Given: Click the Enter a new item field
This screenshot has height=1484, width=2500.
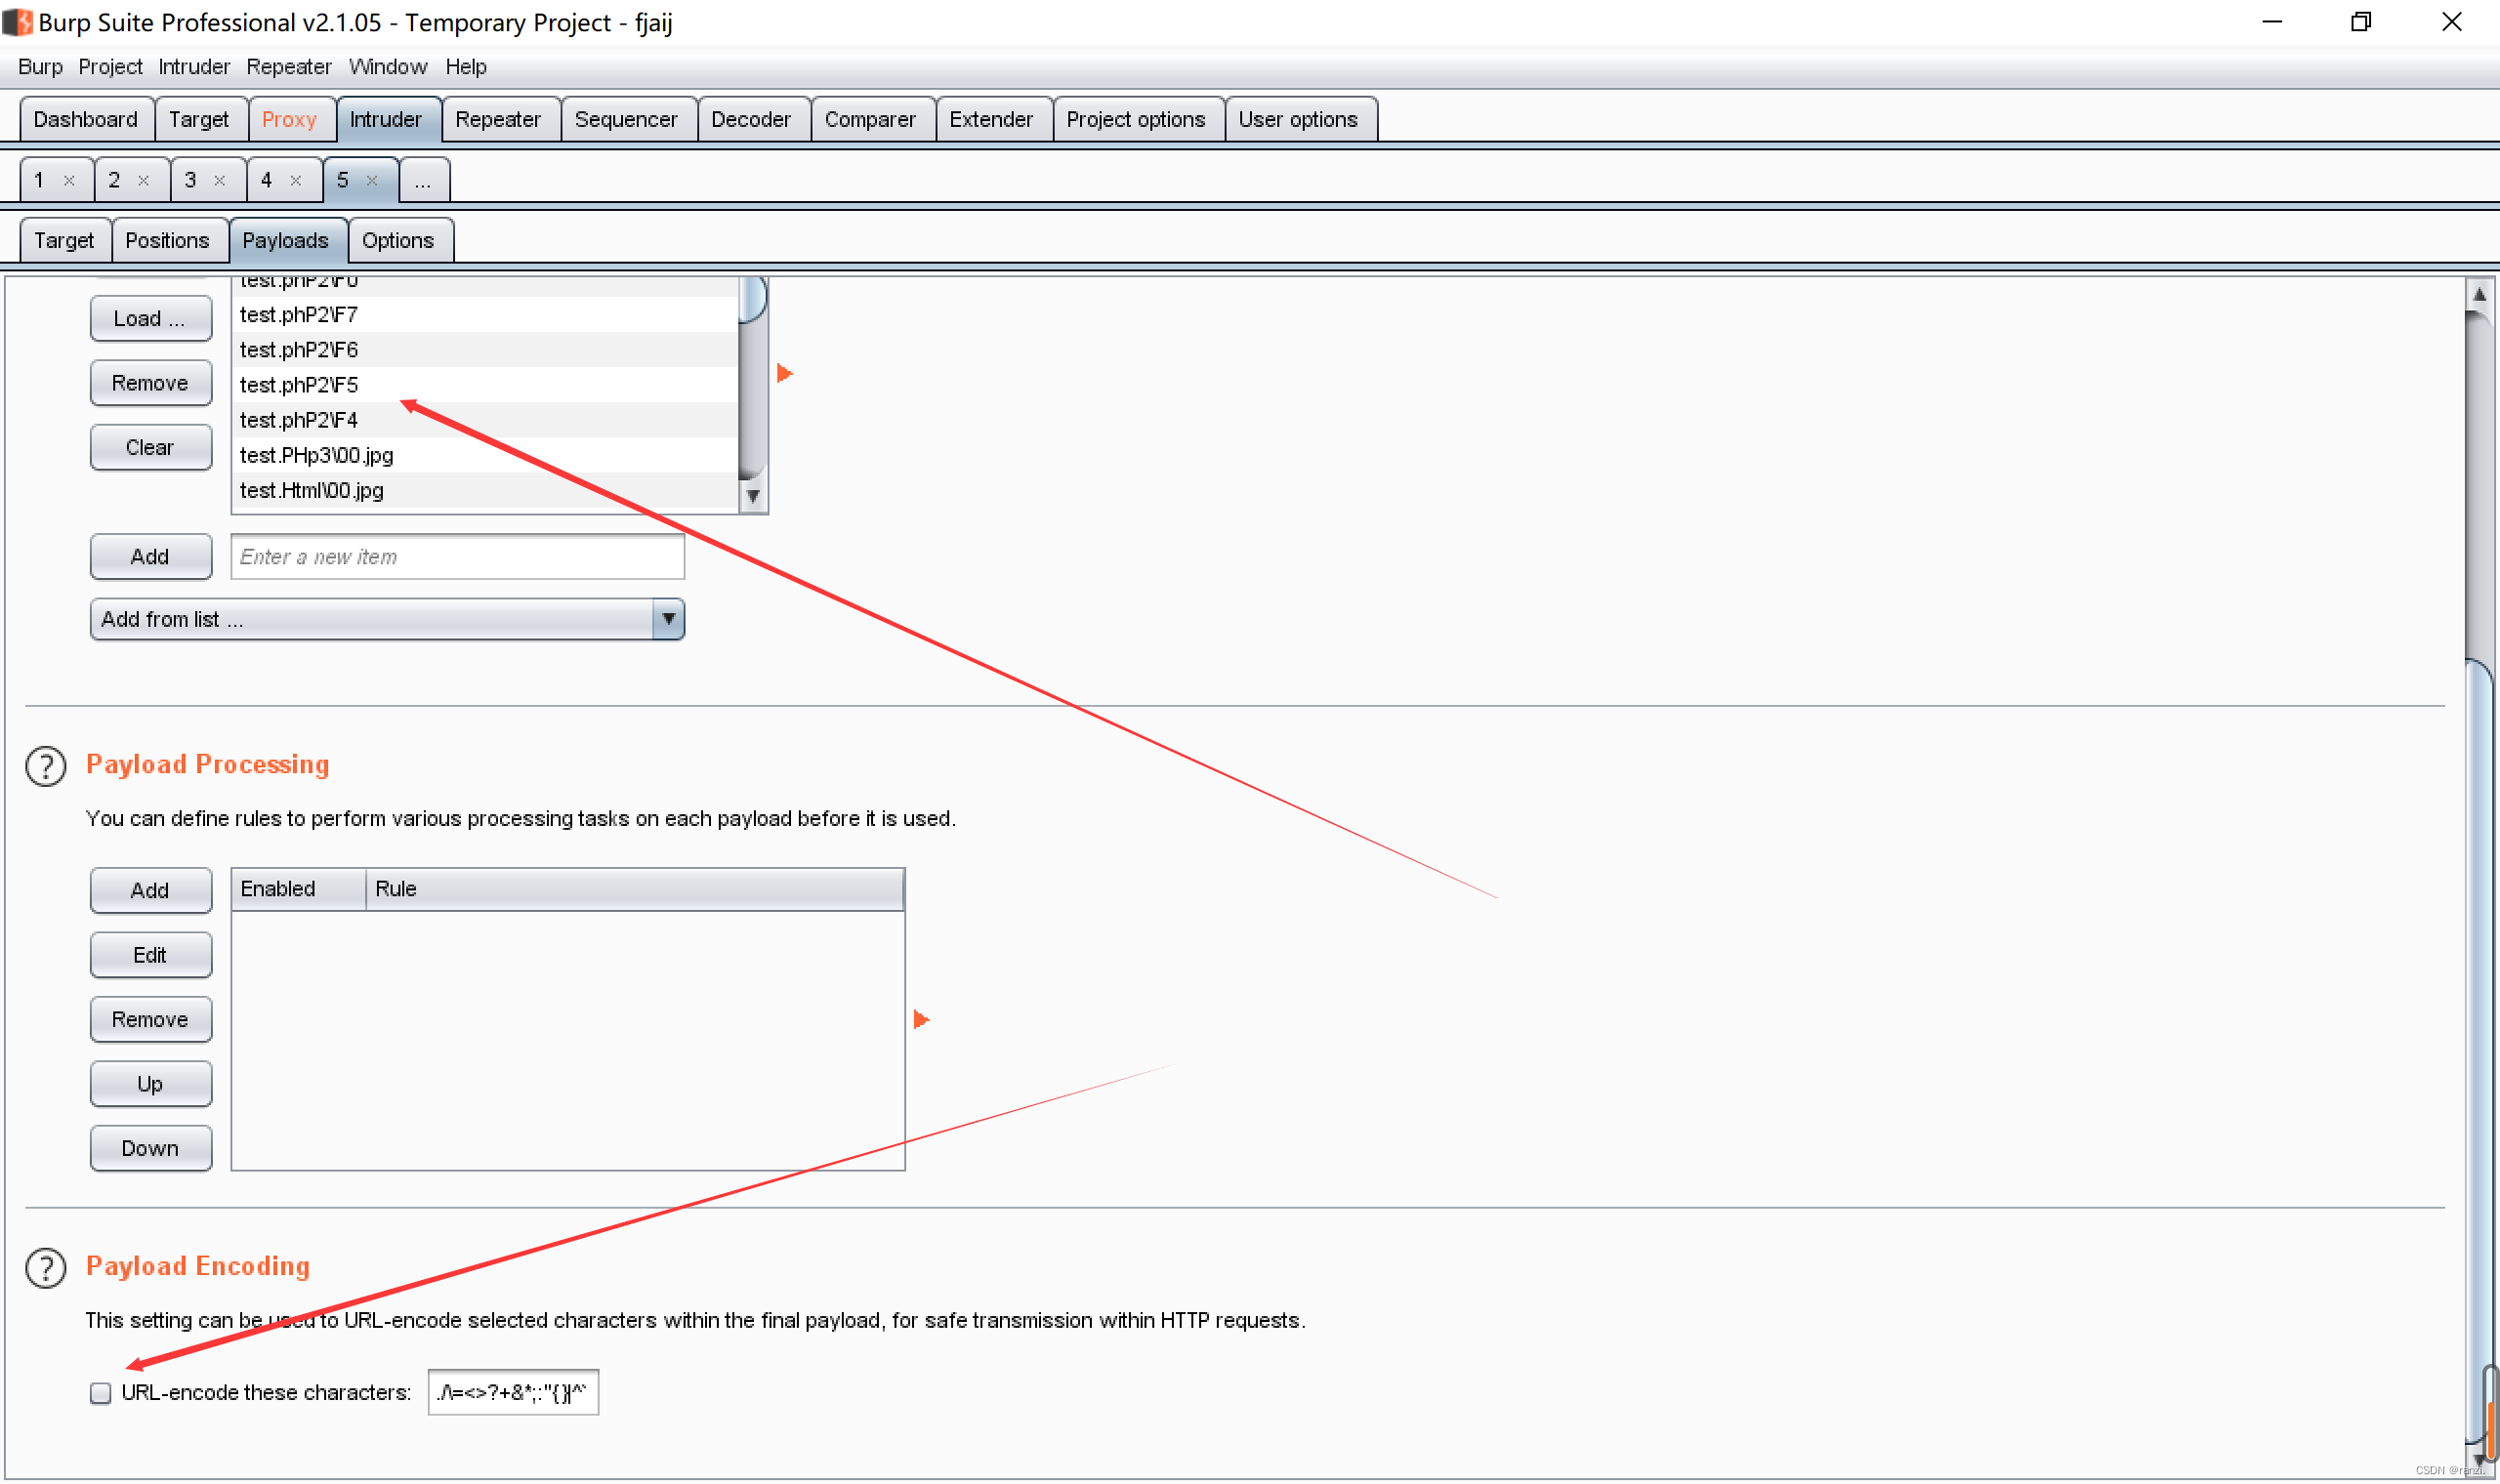Looking at the screenshot, I should (x=457, y=557).
